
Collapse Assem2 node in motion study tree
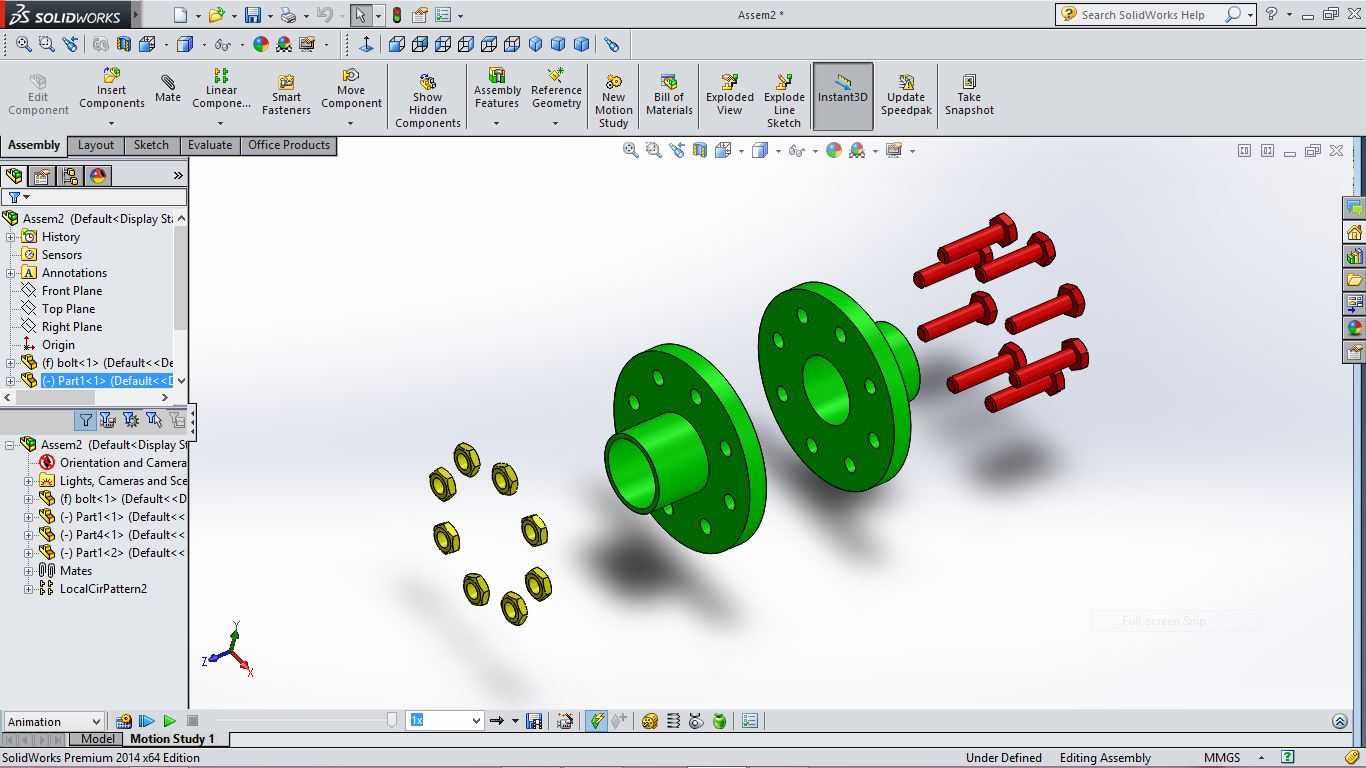pos(10,445)
